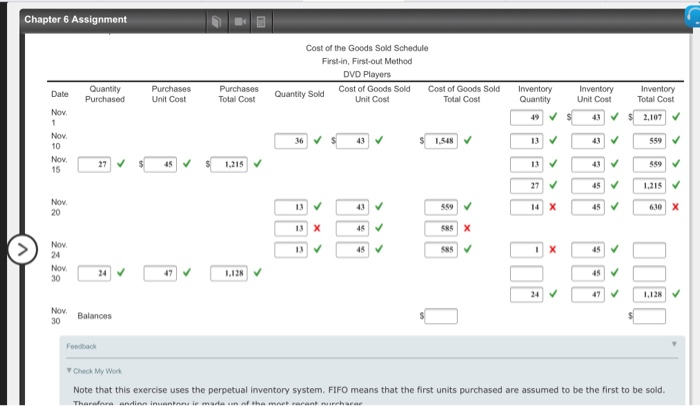This screenshot has width=700, height=406.
Task: Collapse the Feedback panel arrow
Action: [x=674, y=344]
